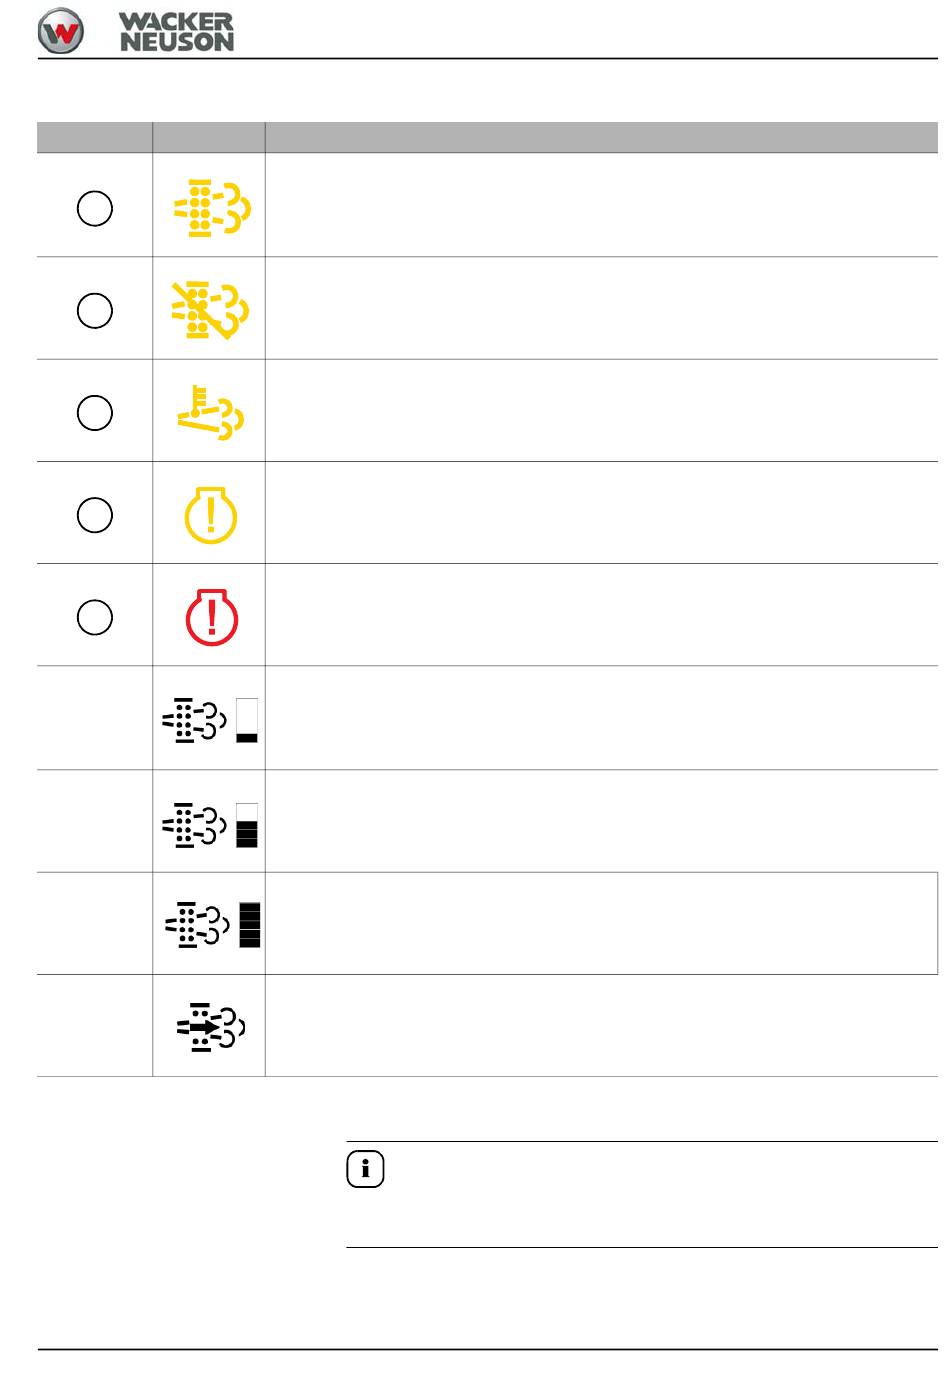Viewport: 950px width, 1398px height.
Task: Select the filter icon with full bar
Action: (213, 925)
